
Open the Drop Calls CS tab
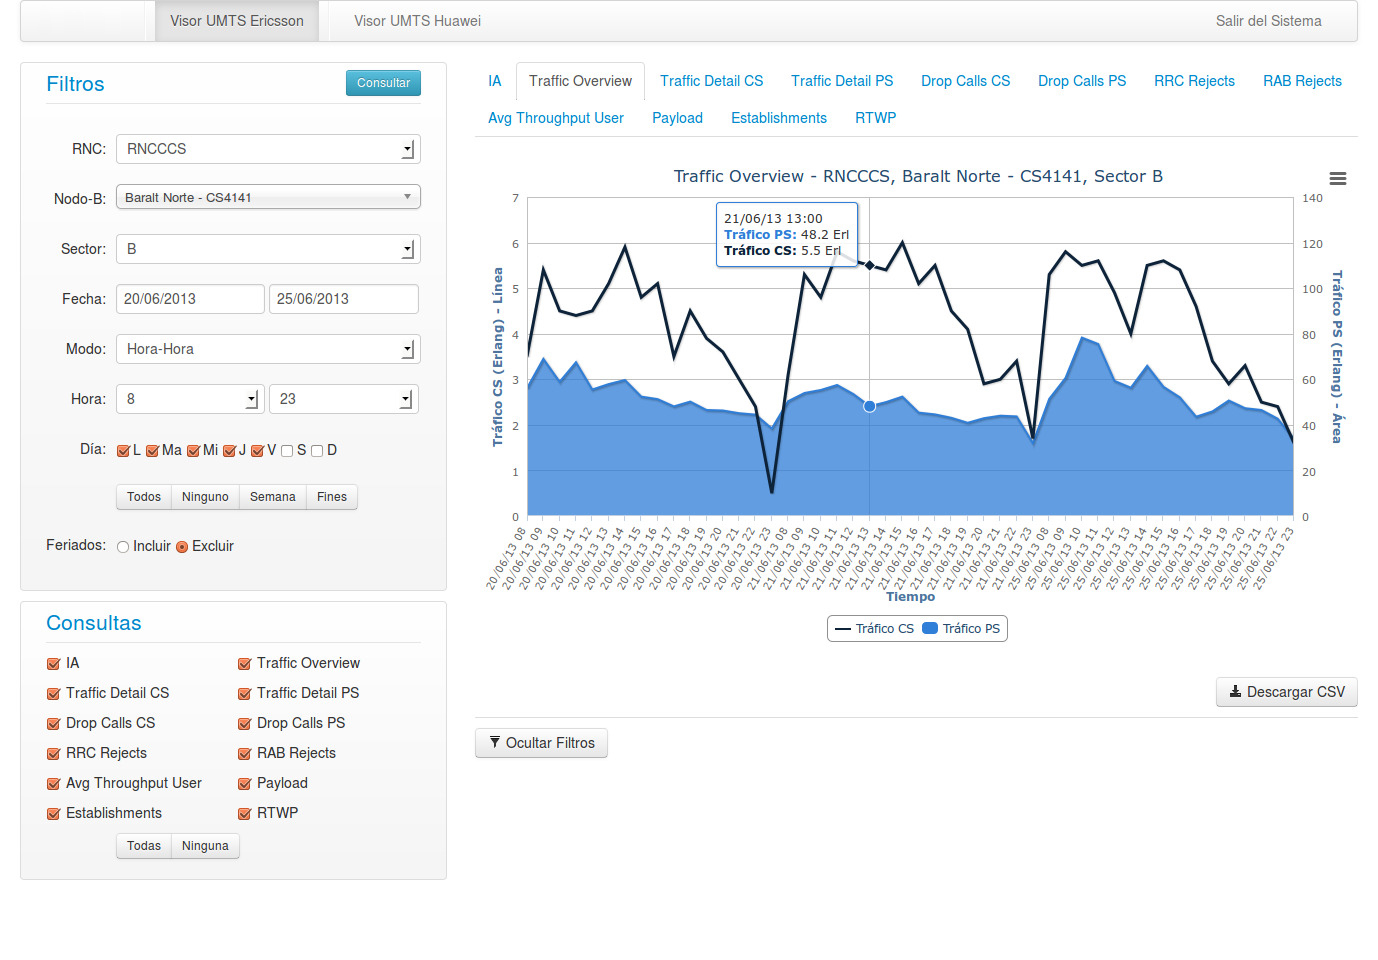pyautogui.click(x=965, y=81)
